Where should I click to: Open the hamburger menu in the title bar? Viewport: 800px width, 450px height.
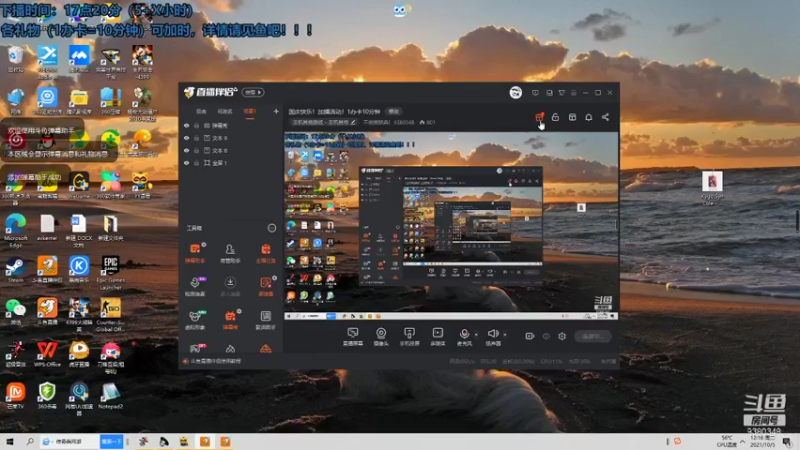pyautogui.click(x=573, y=93)
